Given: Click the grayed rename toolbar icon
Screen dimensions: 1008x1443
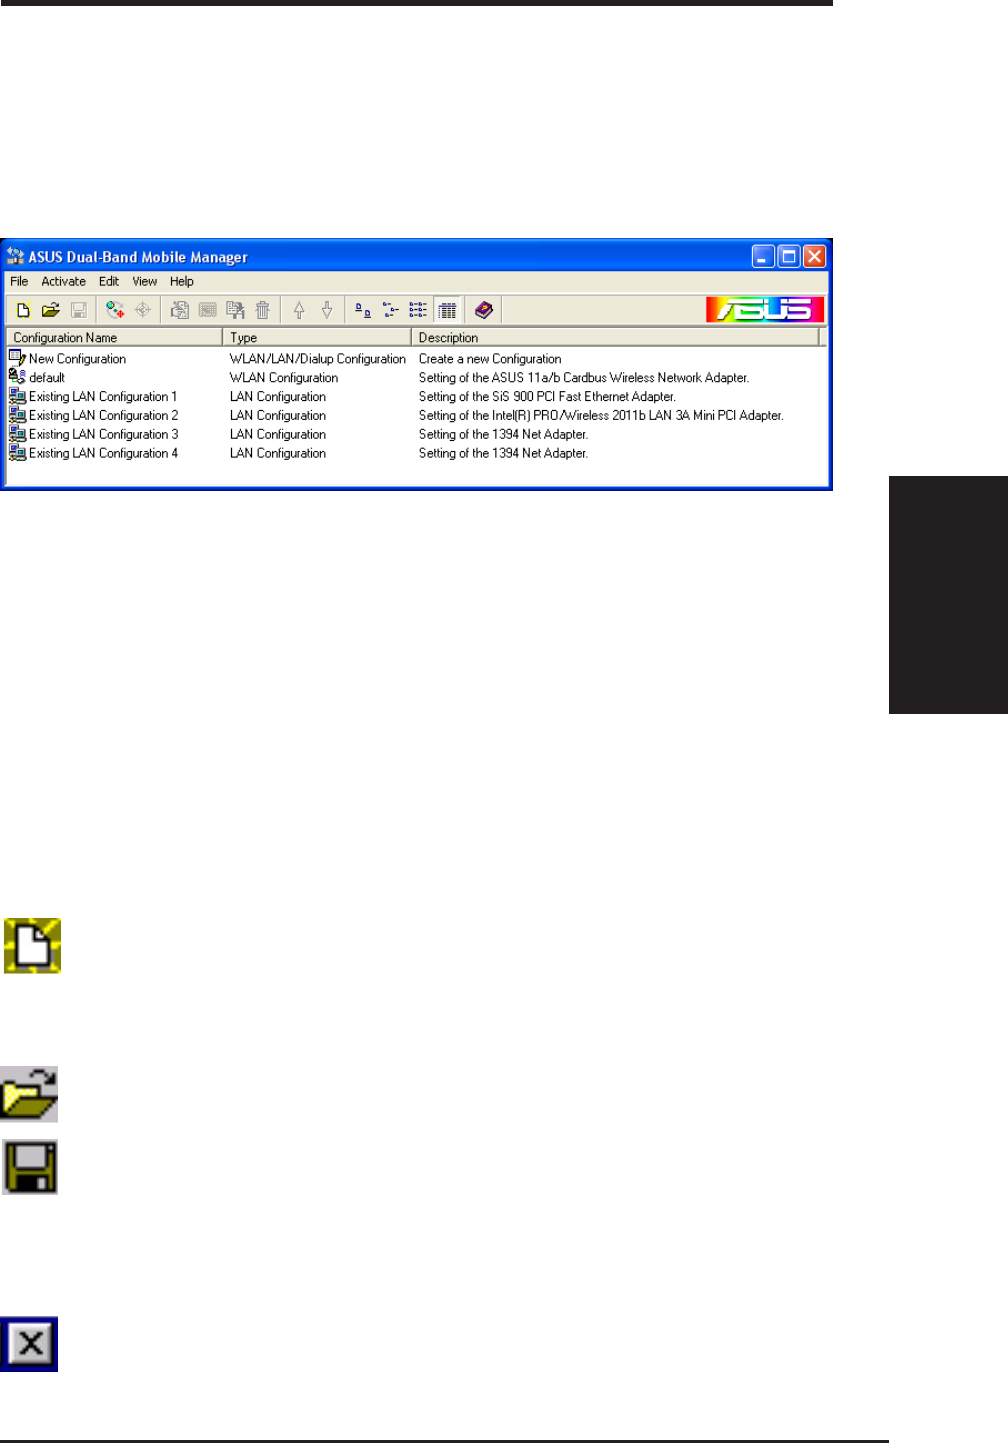Looking at the screenshot, I should (x=207, y=310).
